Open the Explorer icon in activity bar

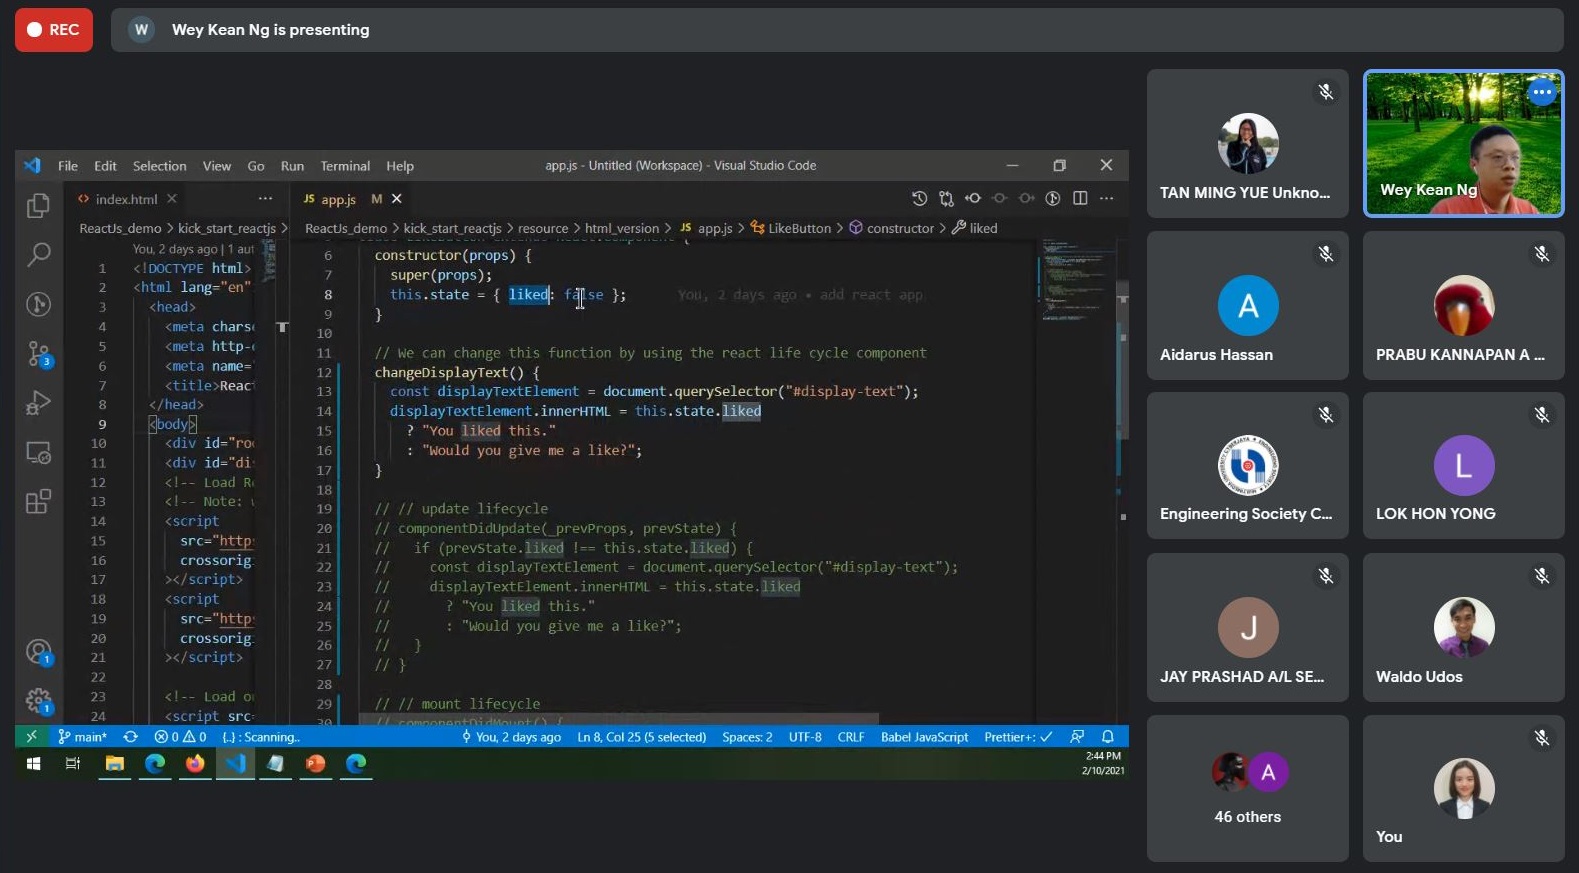point(38,205)
